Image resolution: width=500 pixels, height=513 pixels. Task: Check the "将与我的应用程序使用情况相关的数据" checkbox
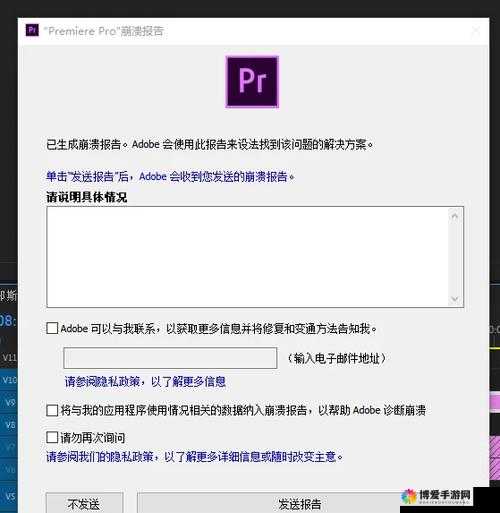pos(52,410)
